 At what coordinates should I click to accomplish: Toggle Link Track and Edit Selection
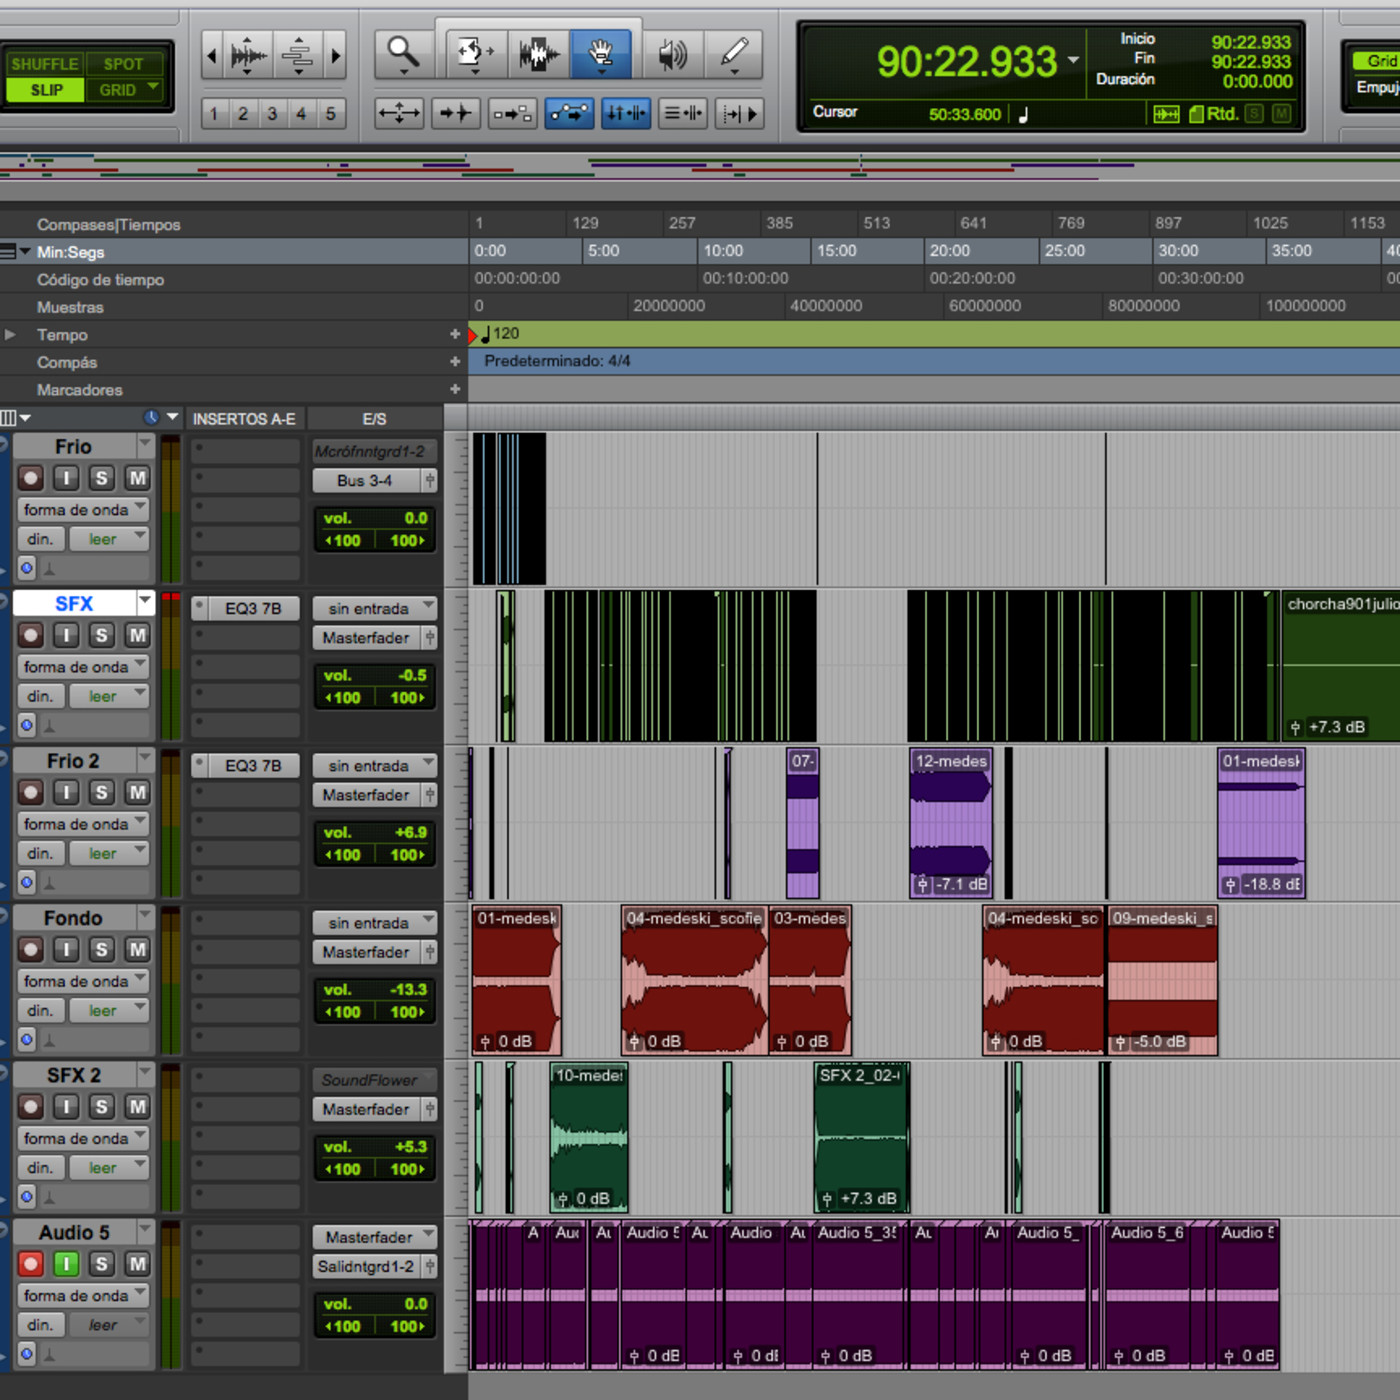683,113
